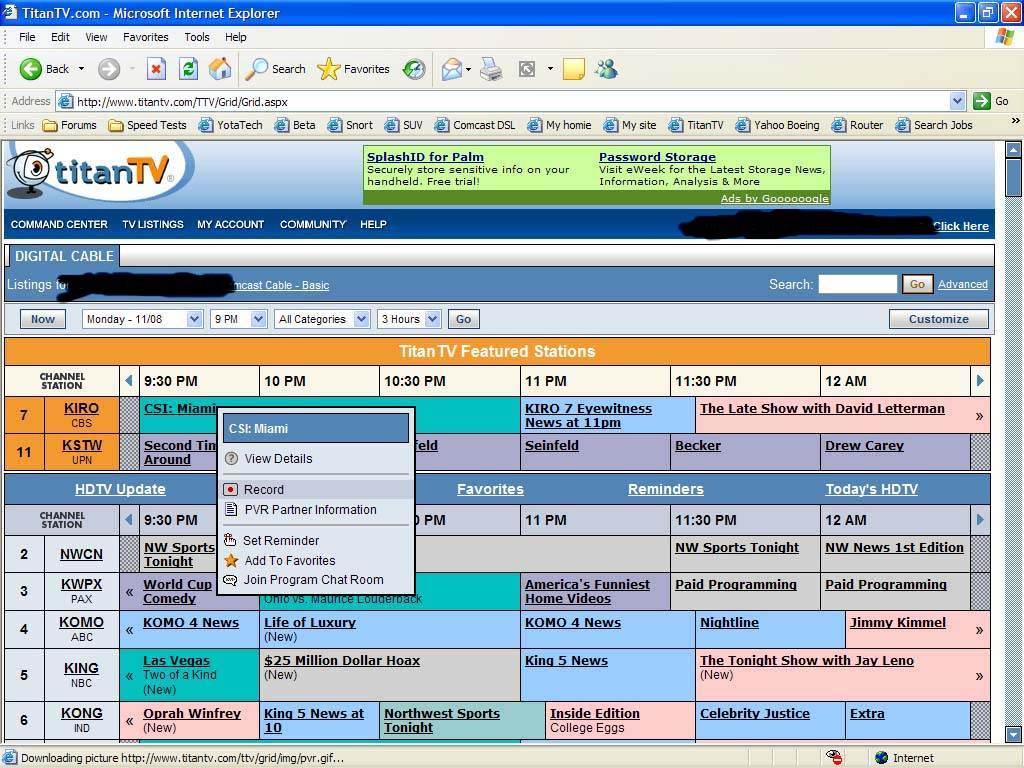Open the KIRO station link
The width and height of the screenshot is (1024, 768).
click(81, 408)
